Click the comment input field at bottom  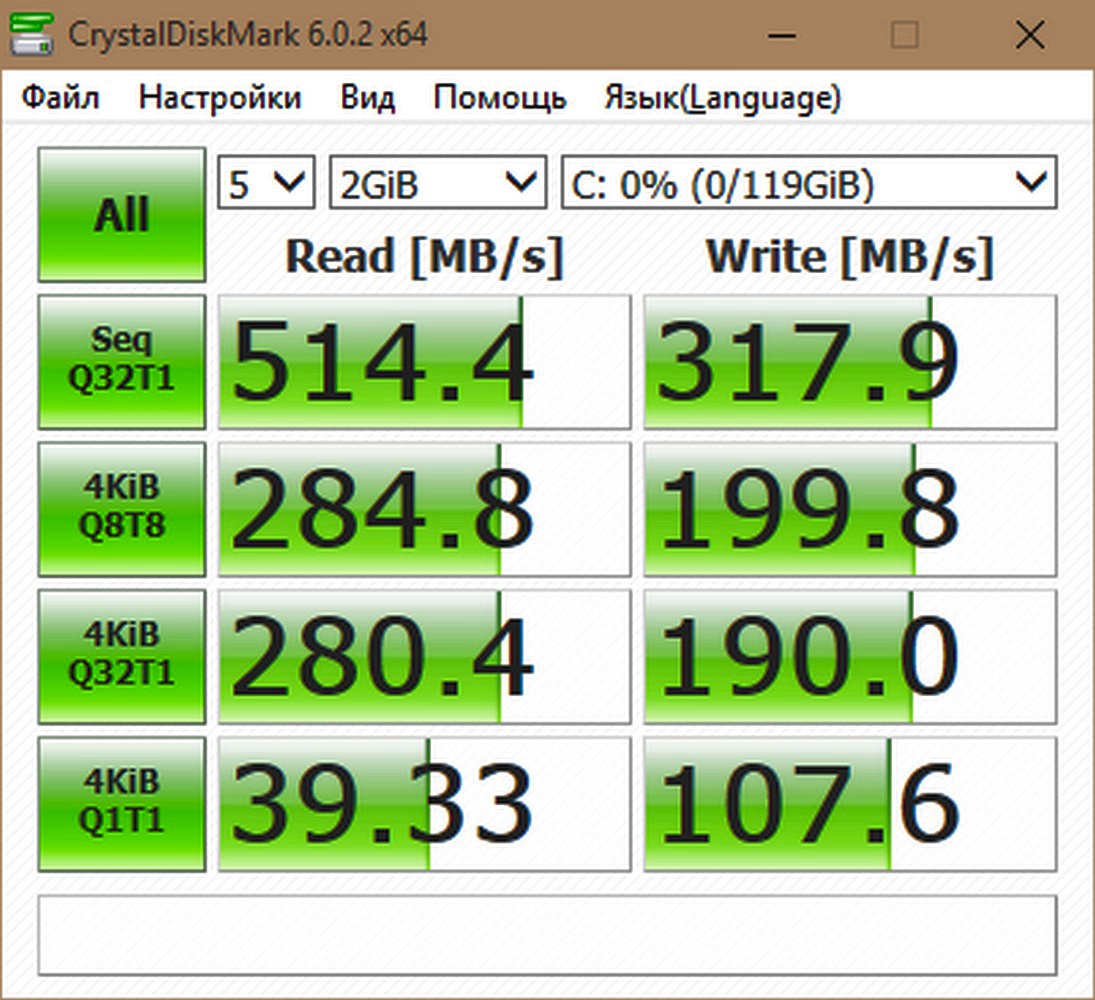coord(547,935)
